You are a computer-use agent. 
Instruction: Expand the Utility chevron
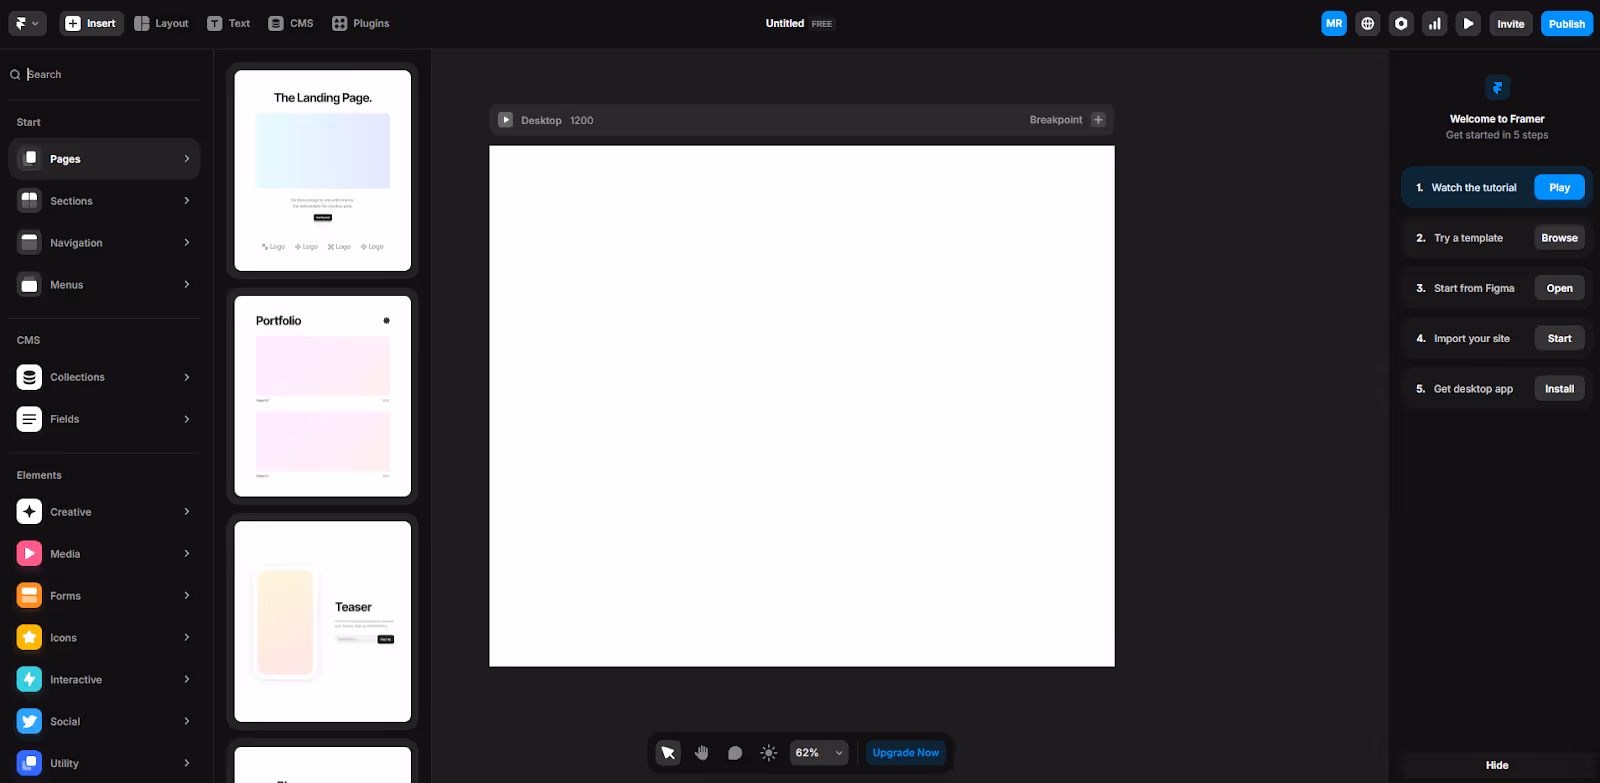pos(187,763)
